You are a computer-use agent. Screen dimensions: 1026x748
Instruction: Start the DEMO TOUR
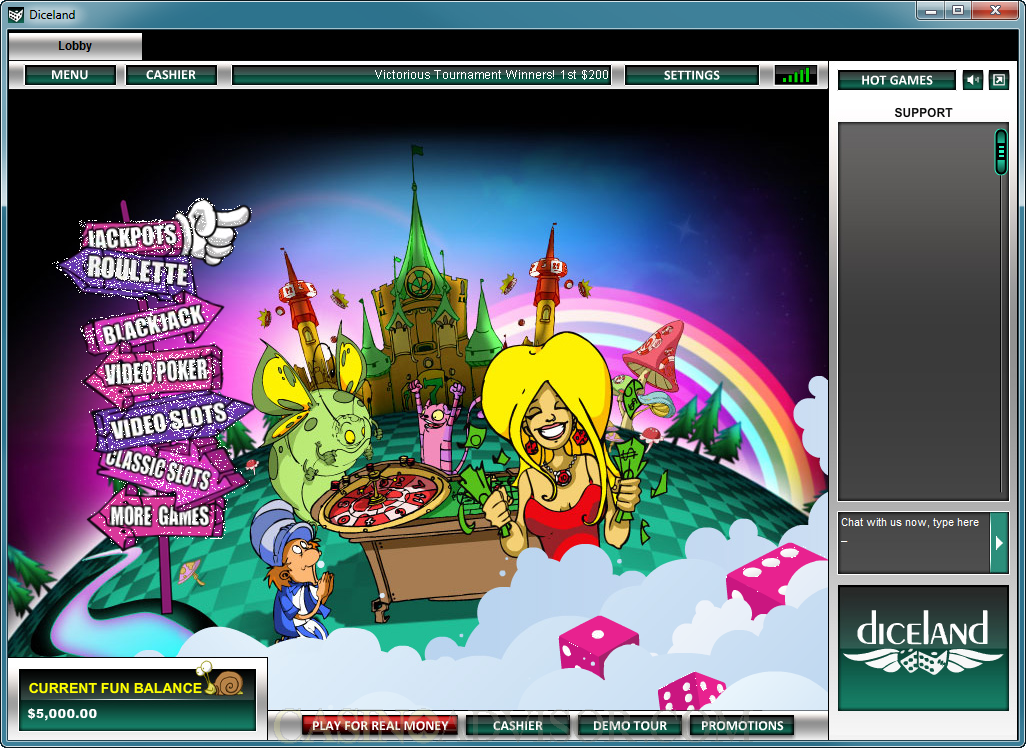click(x=629, y=726)
